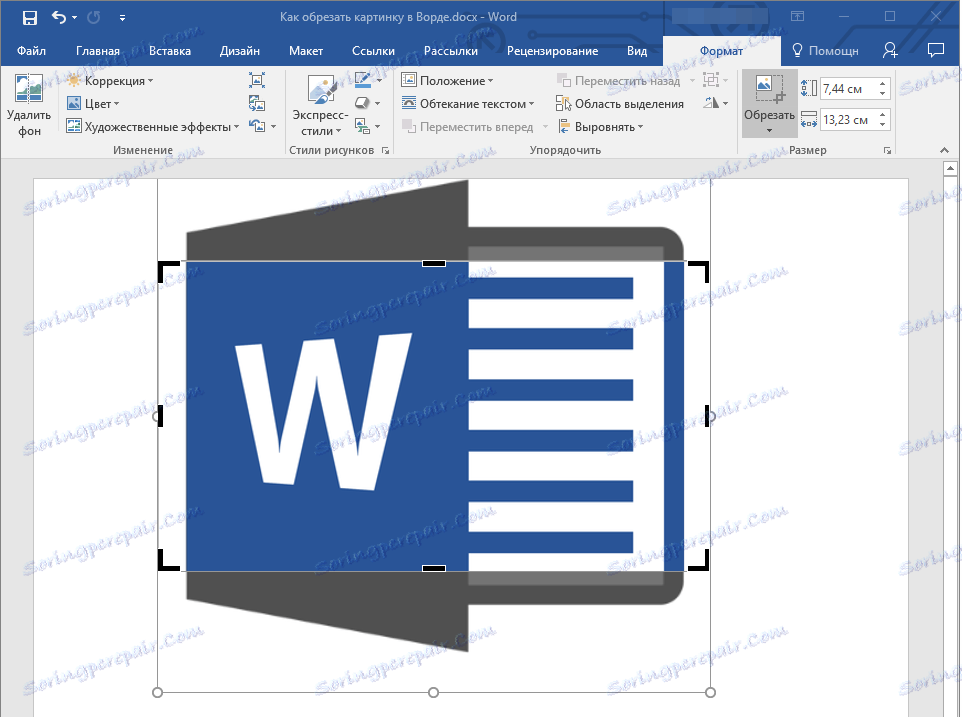Open the Цвет dropdown

93,104
